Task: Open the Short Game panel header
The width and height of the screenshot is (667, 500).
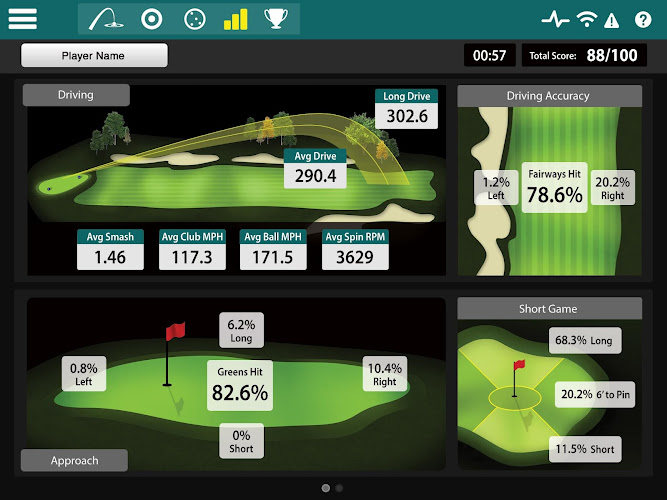Action: coord(549,309)
